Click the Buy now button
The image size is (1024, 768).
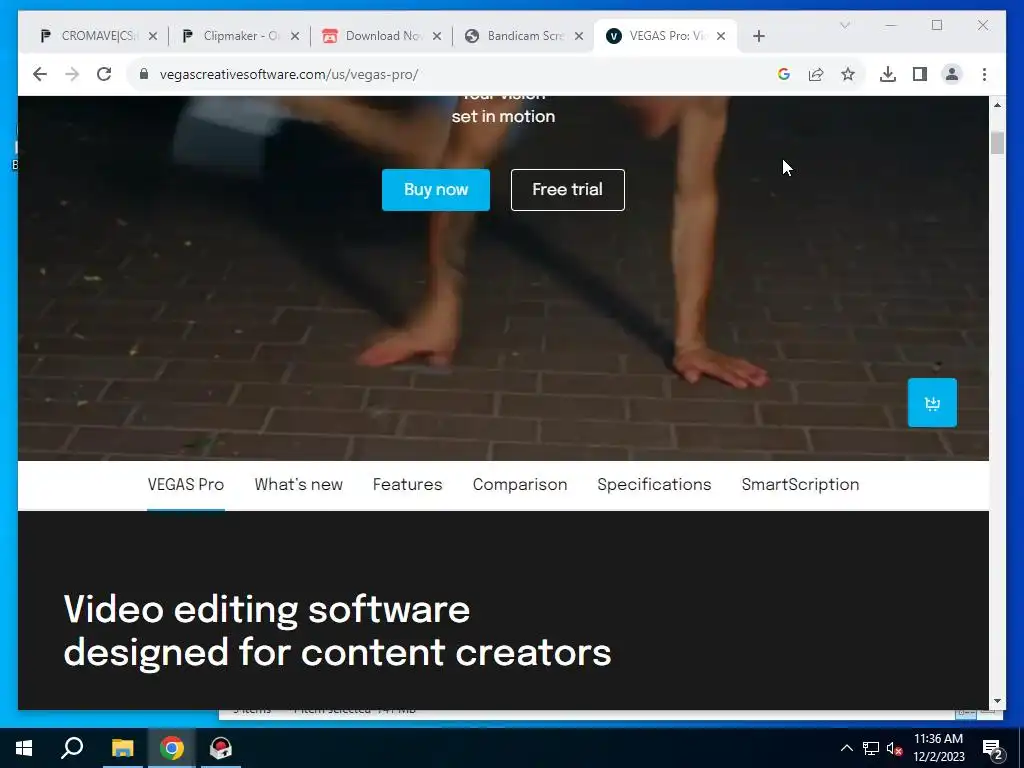tap(436, 189)
